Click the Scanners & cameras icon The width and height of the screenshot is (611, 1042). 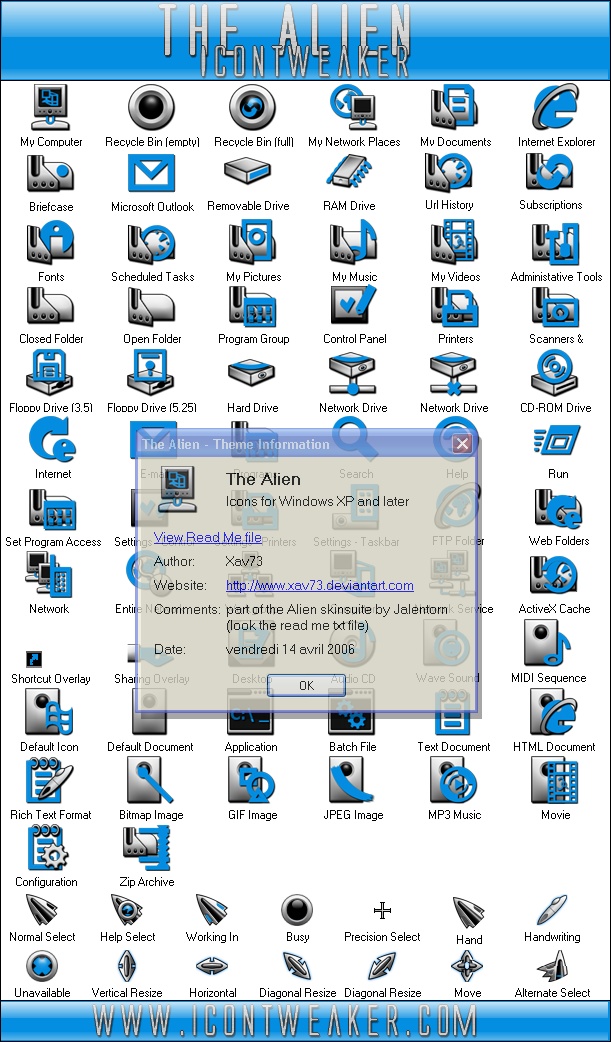[x=556, y=306]
